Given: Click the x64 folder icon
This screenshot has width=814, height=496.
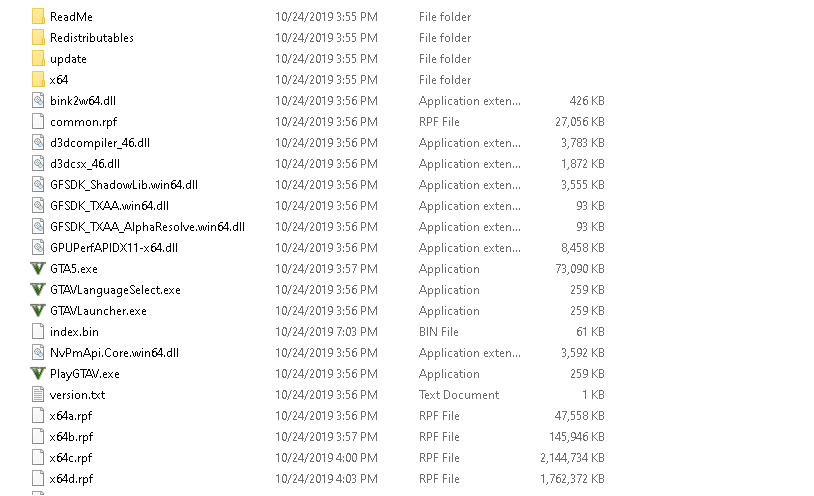Looking at the screenshot, I should tap(38, 79).
